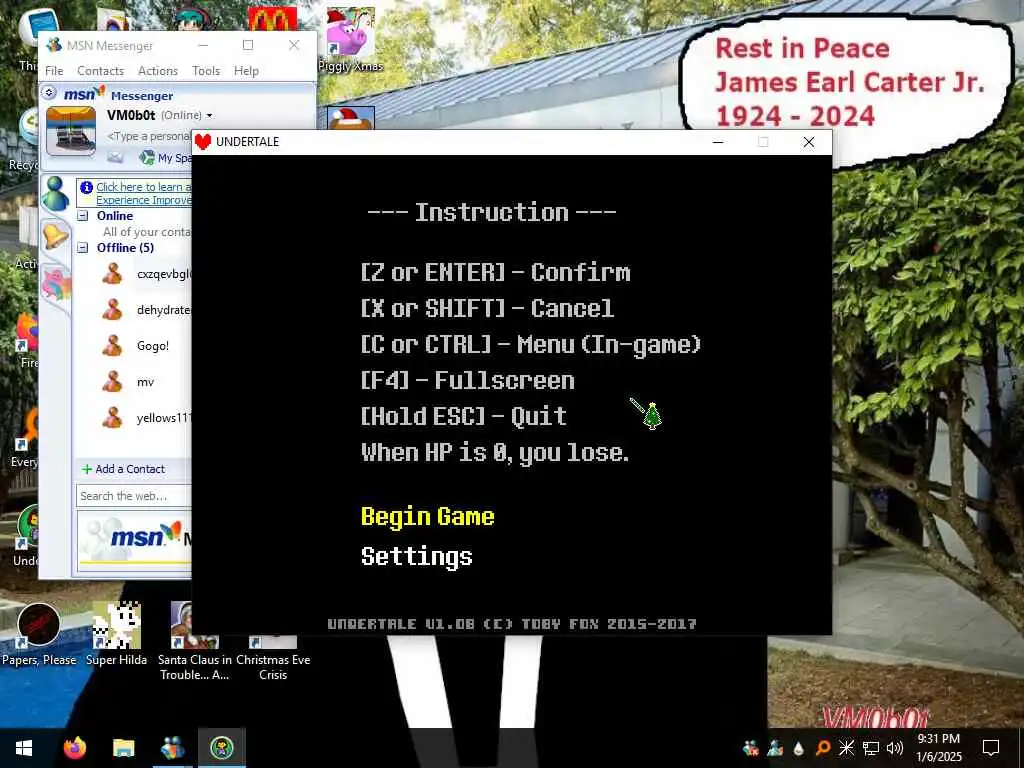
Task: Click the personal message field in Messenger
Action: 150,136
